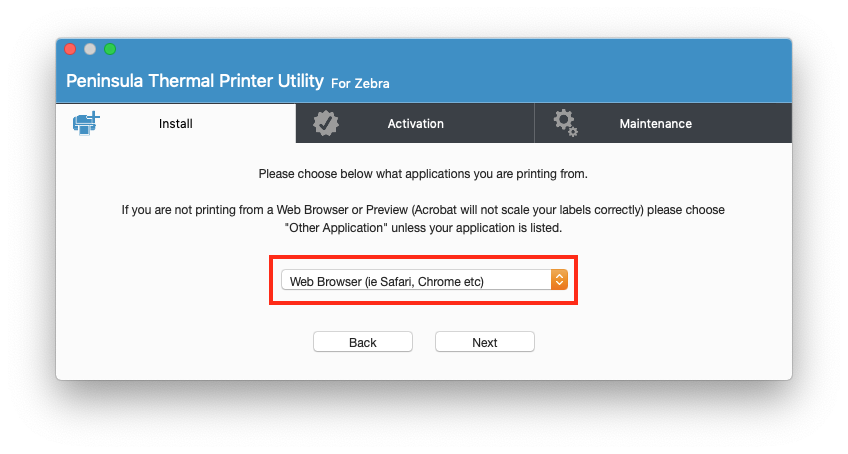Click the 'Please choose below' instruction line
This screenshot has height=454, width=848.
423,174
